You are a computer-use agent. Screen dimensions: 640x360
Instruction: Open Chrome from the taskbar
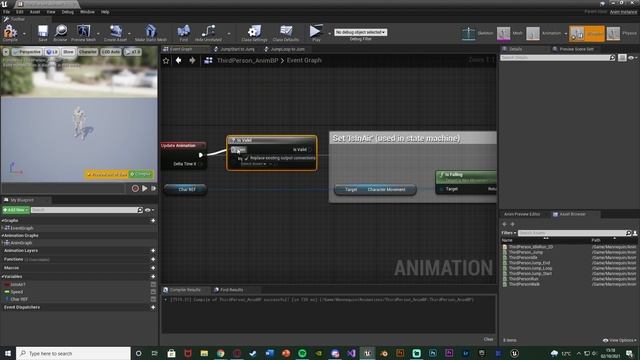tap(221, 353)
